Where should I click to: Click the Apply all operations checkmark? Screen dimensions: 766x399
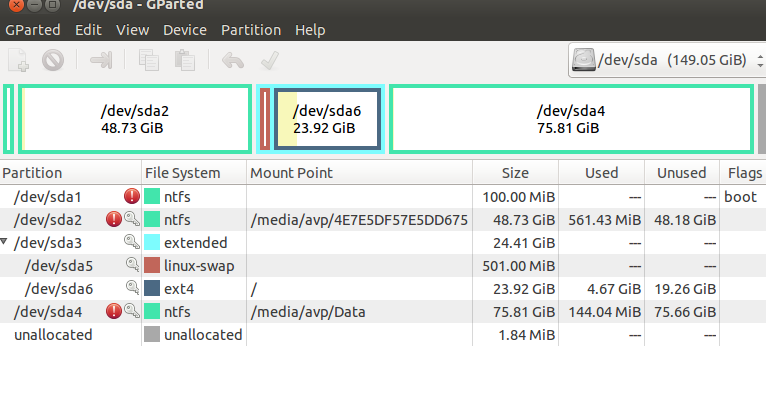(270, 61)
